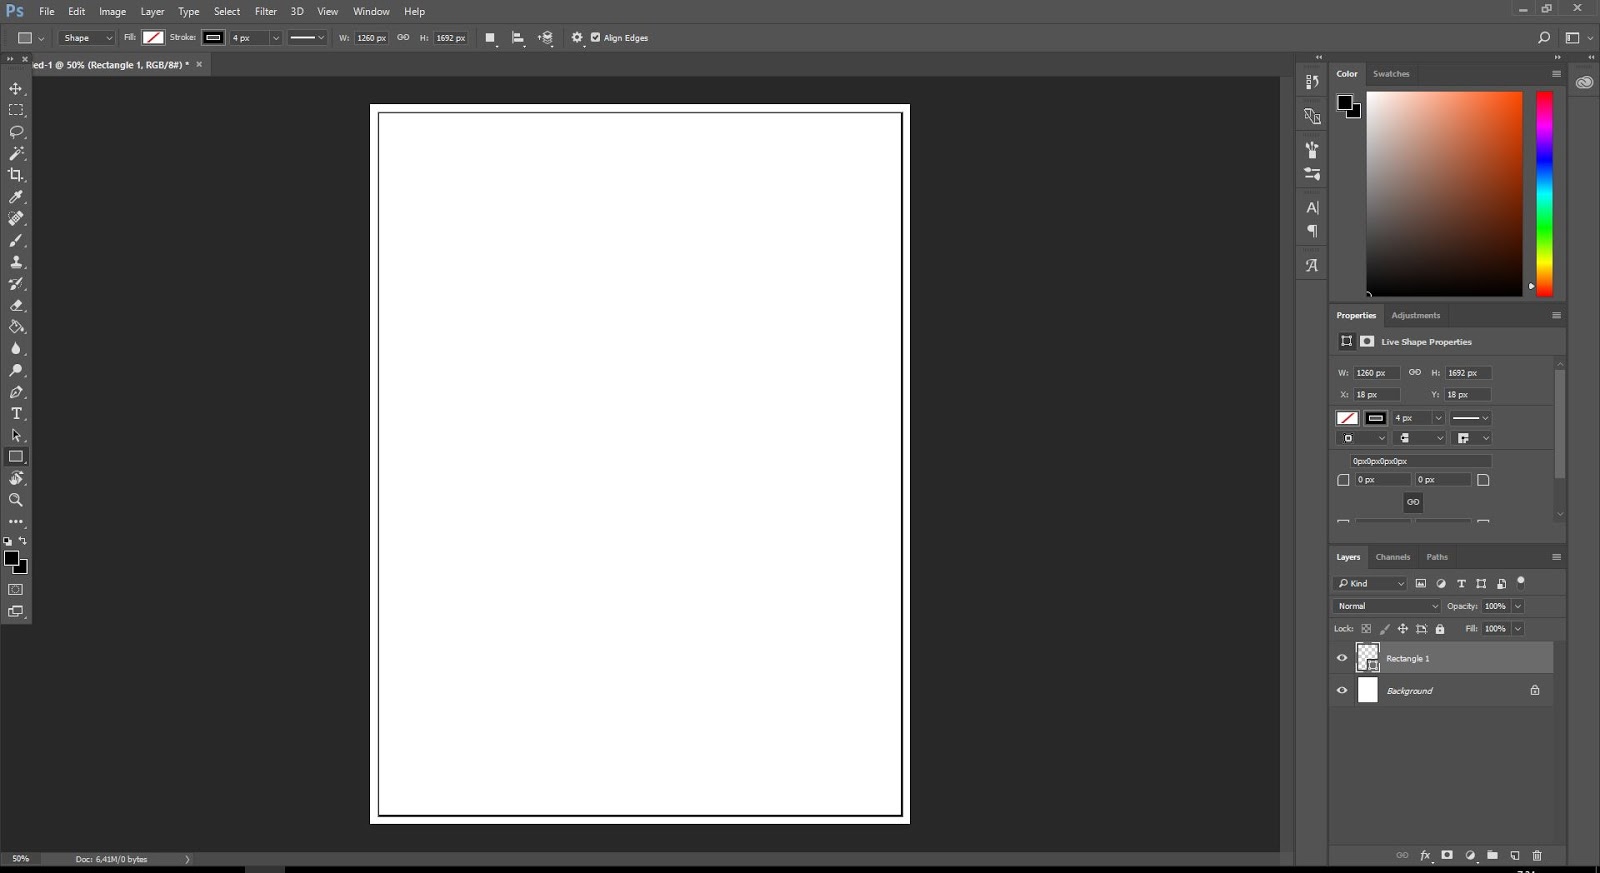Select the Brush tool
Image resolution: width=1600 pixels, height=873 pixels.
pyautogui.click(x=16, y=240)
